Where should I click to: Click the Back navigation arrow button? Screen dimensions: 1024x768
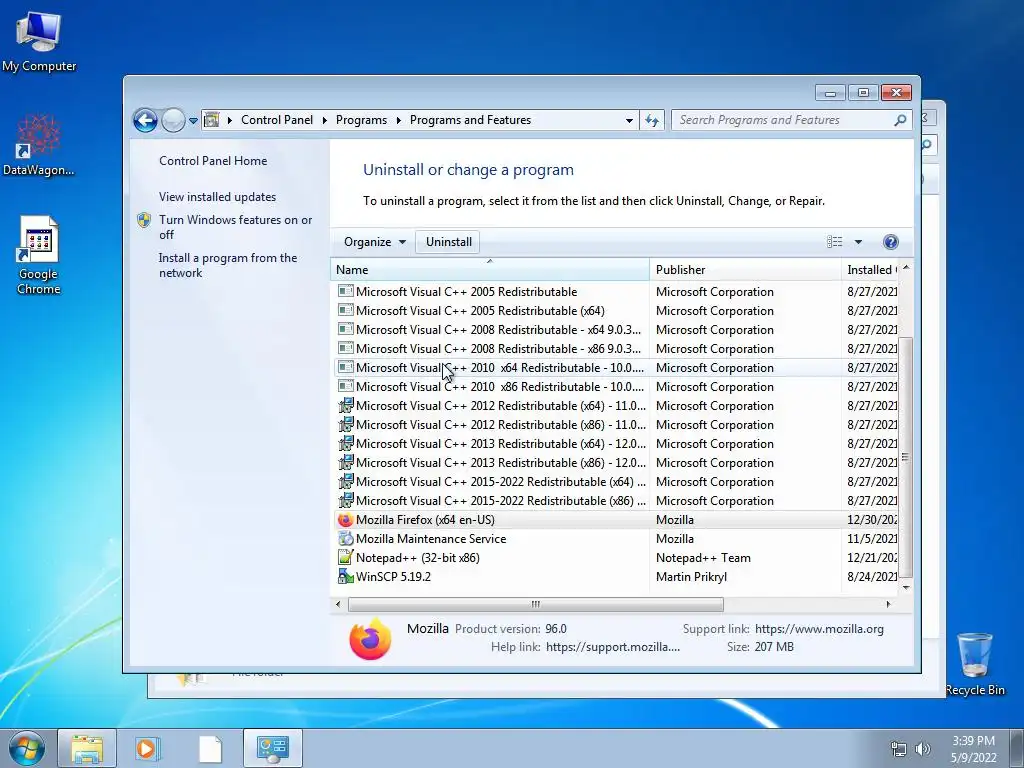click(145, 120)
